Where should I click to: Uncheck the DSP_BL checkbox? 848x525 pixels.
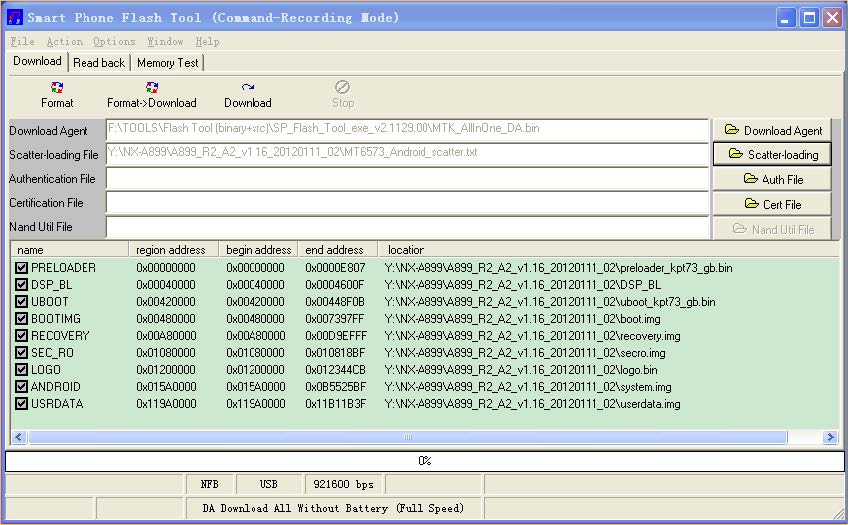(21, 284)
